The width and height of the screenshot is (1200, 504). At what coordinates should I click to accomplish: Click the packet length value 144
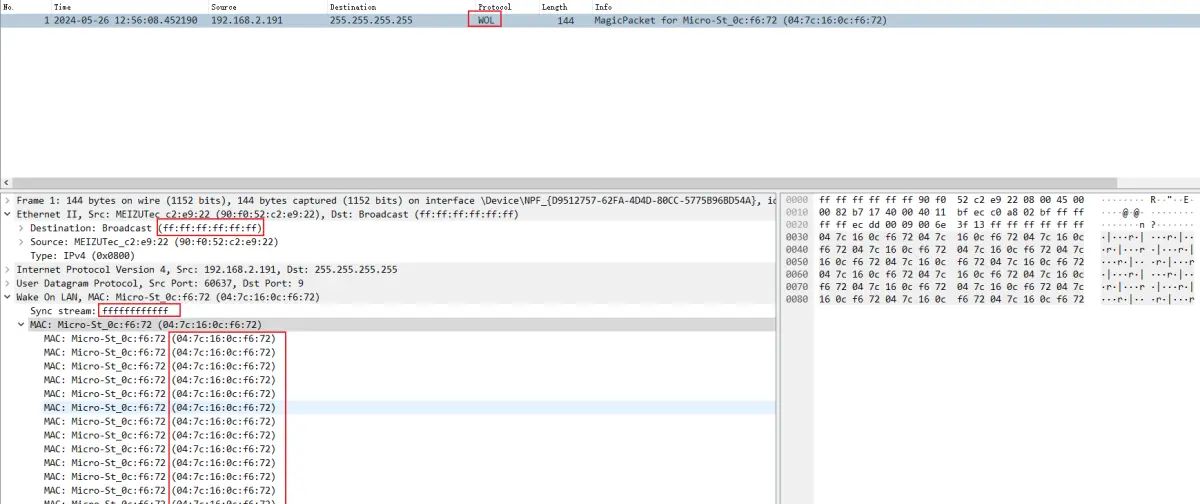[x=565, y=21]
